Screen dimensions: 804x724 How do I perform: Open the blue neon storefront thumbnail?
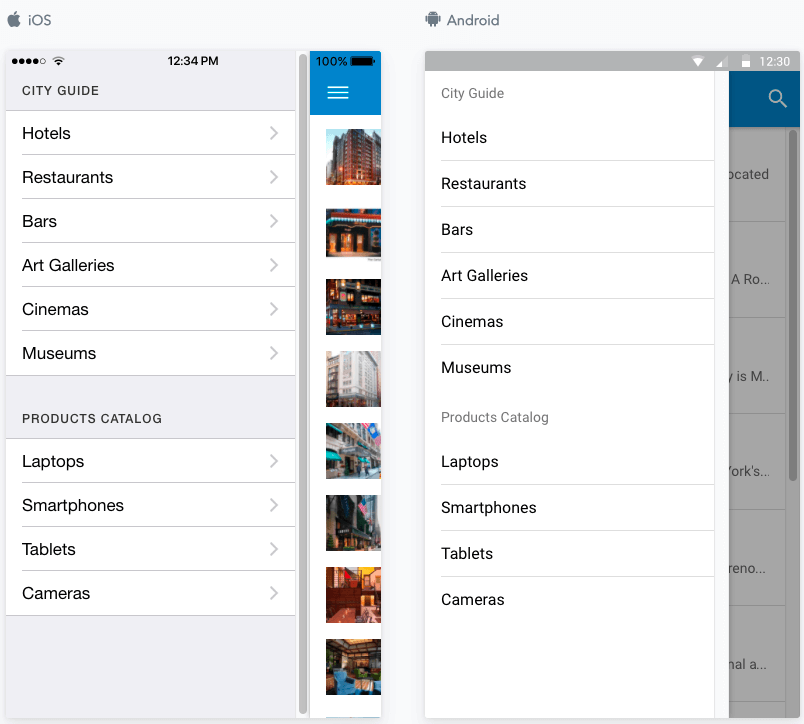click(353, 233)
